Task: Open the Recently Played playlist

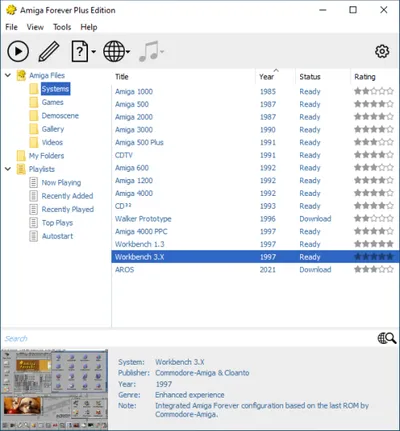Action: [x=68, y=209]
